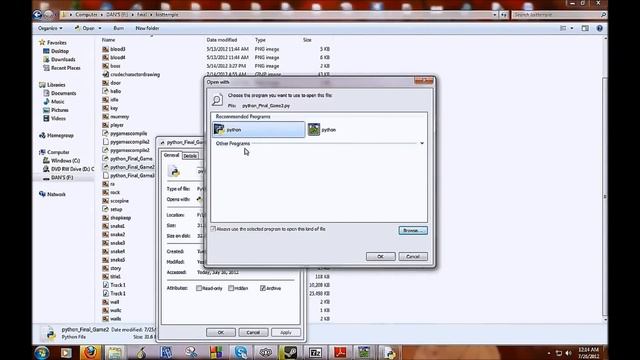
Task: Toggle the preview pane icon in Explorer toolbar
Action: [x=585, y=28]
